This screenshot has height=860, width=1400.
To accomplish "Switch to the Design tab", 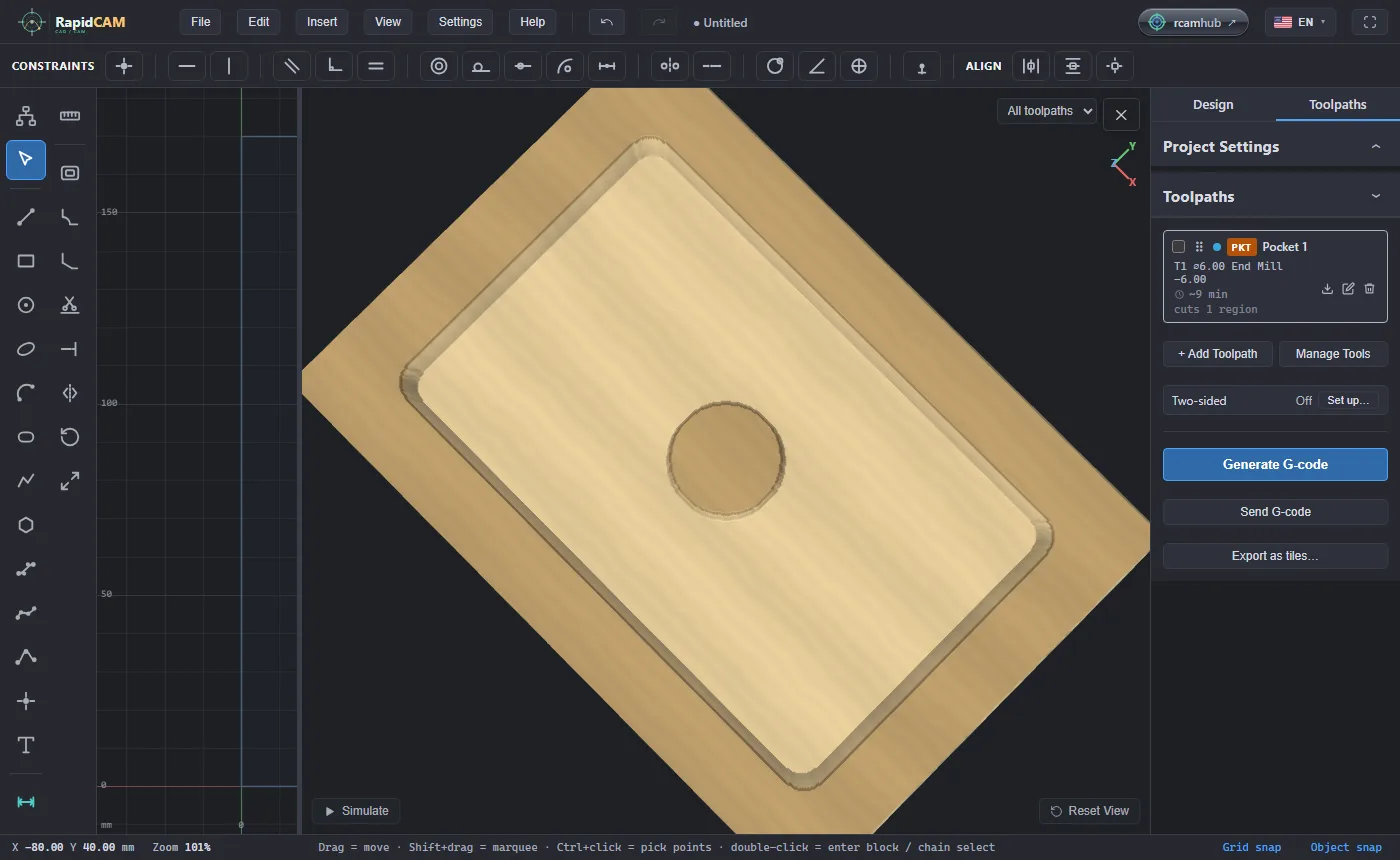I will tap(1213, 104).
